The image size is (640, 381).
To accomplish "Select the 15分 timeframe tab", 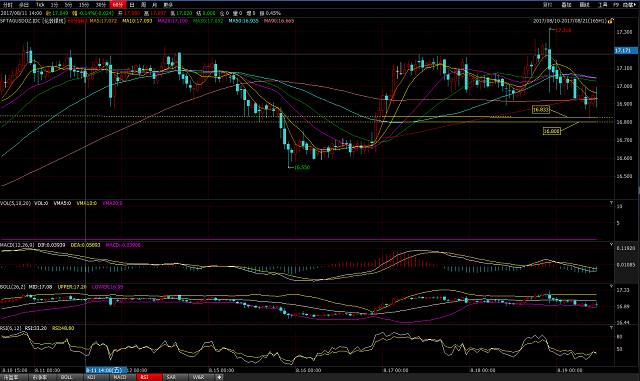I will [84, 4].
